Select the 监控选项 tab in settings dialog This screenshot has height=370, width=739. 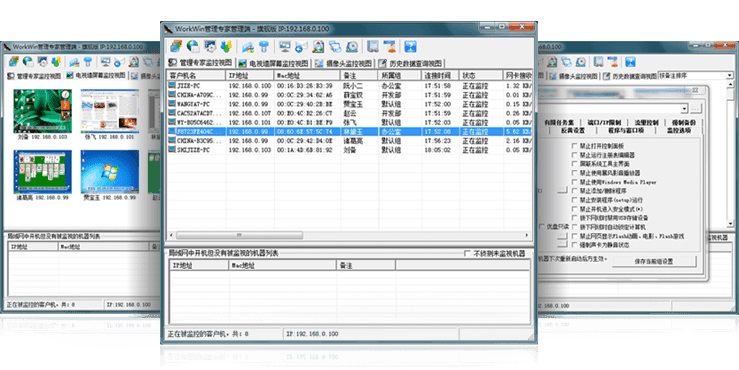click(x=679, y=131)
